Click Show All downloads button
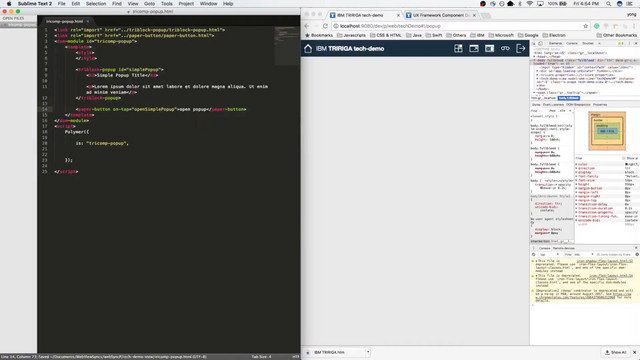Screen dimensions: 640x360 tap(616, 352)
